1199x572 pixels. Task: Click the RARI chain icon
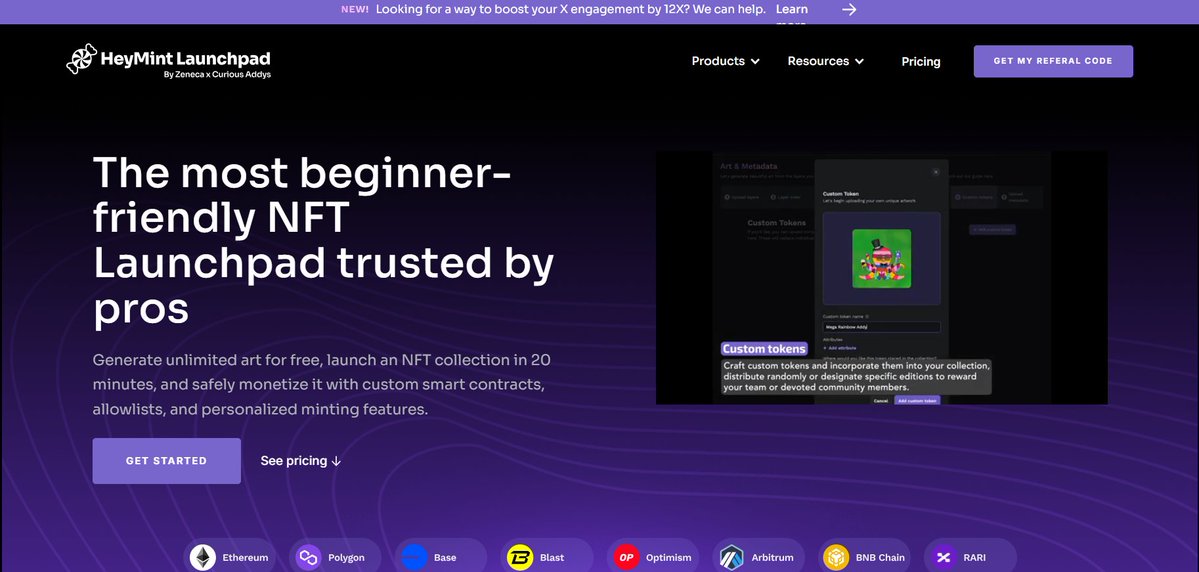[x=944, y=557]
